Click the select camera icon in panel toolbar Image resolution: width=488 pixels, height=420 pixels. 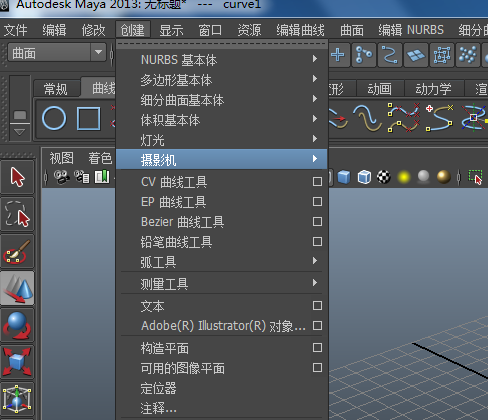tap(61, 177)
